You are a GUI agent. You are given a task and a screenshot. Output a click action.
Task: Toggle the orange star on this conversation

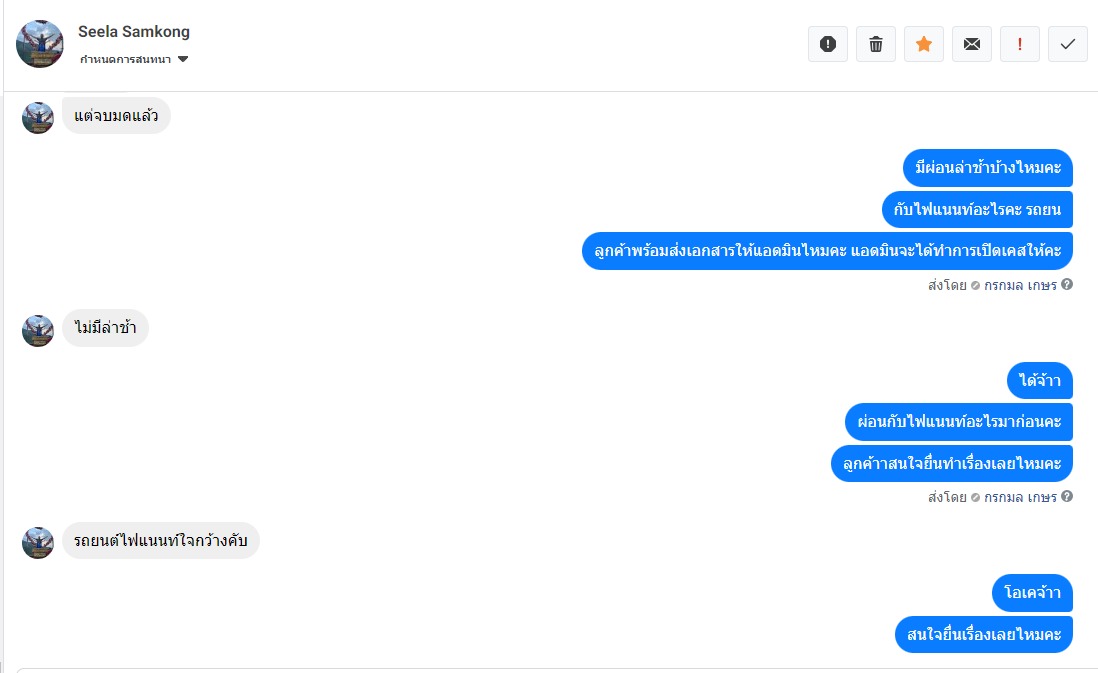click(924, 44)
